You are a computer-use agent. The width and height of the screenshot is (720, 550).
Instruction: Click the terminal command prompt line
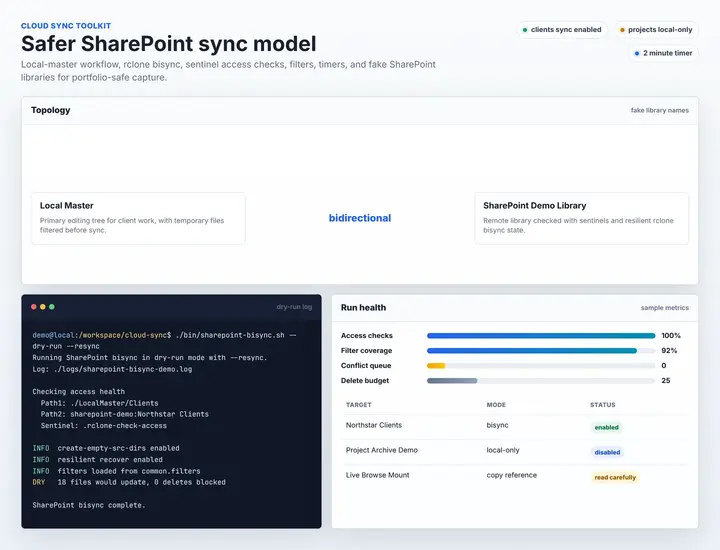tap(164, 341)
